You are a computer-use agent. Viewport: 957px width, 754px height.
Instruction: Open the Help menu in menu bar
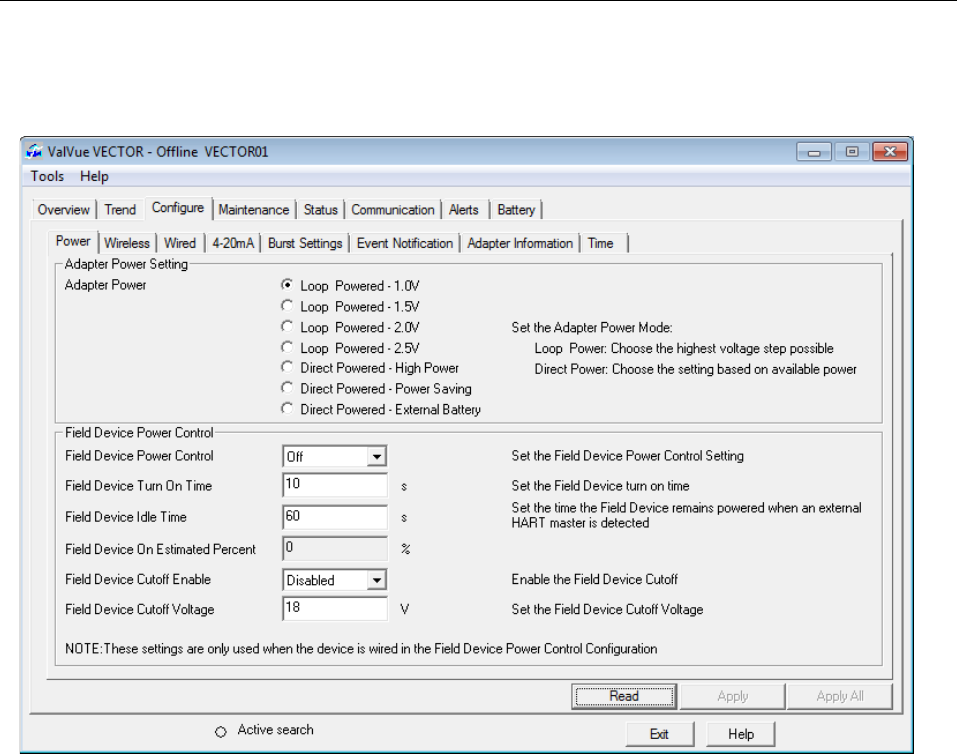[x=94, y=176]
